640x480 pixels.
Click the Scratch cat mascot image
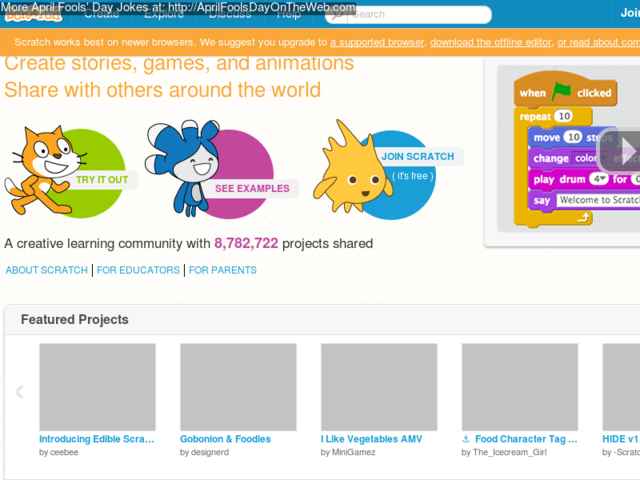44,171
